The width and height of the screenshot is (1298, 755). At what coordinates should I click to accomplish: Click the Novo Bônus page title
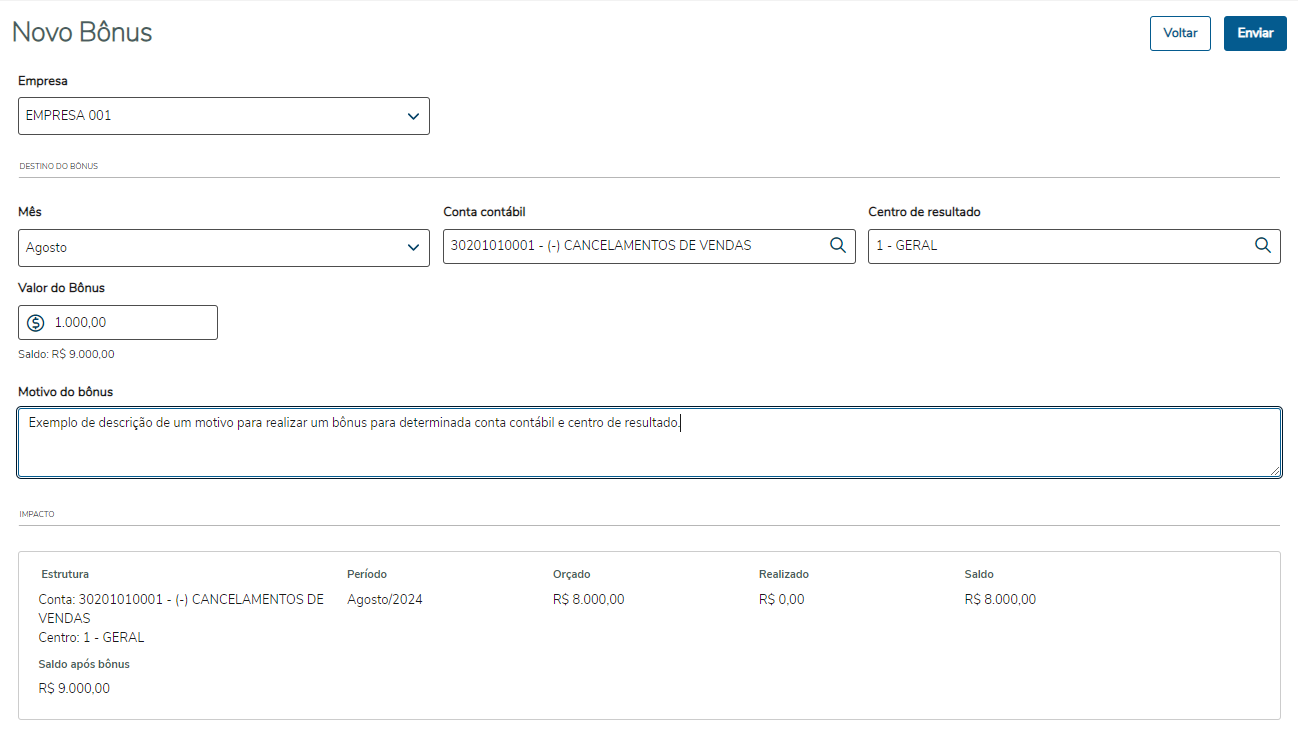(82, 32)
